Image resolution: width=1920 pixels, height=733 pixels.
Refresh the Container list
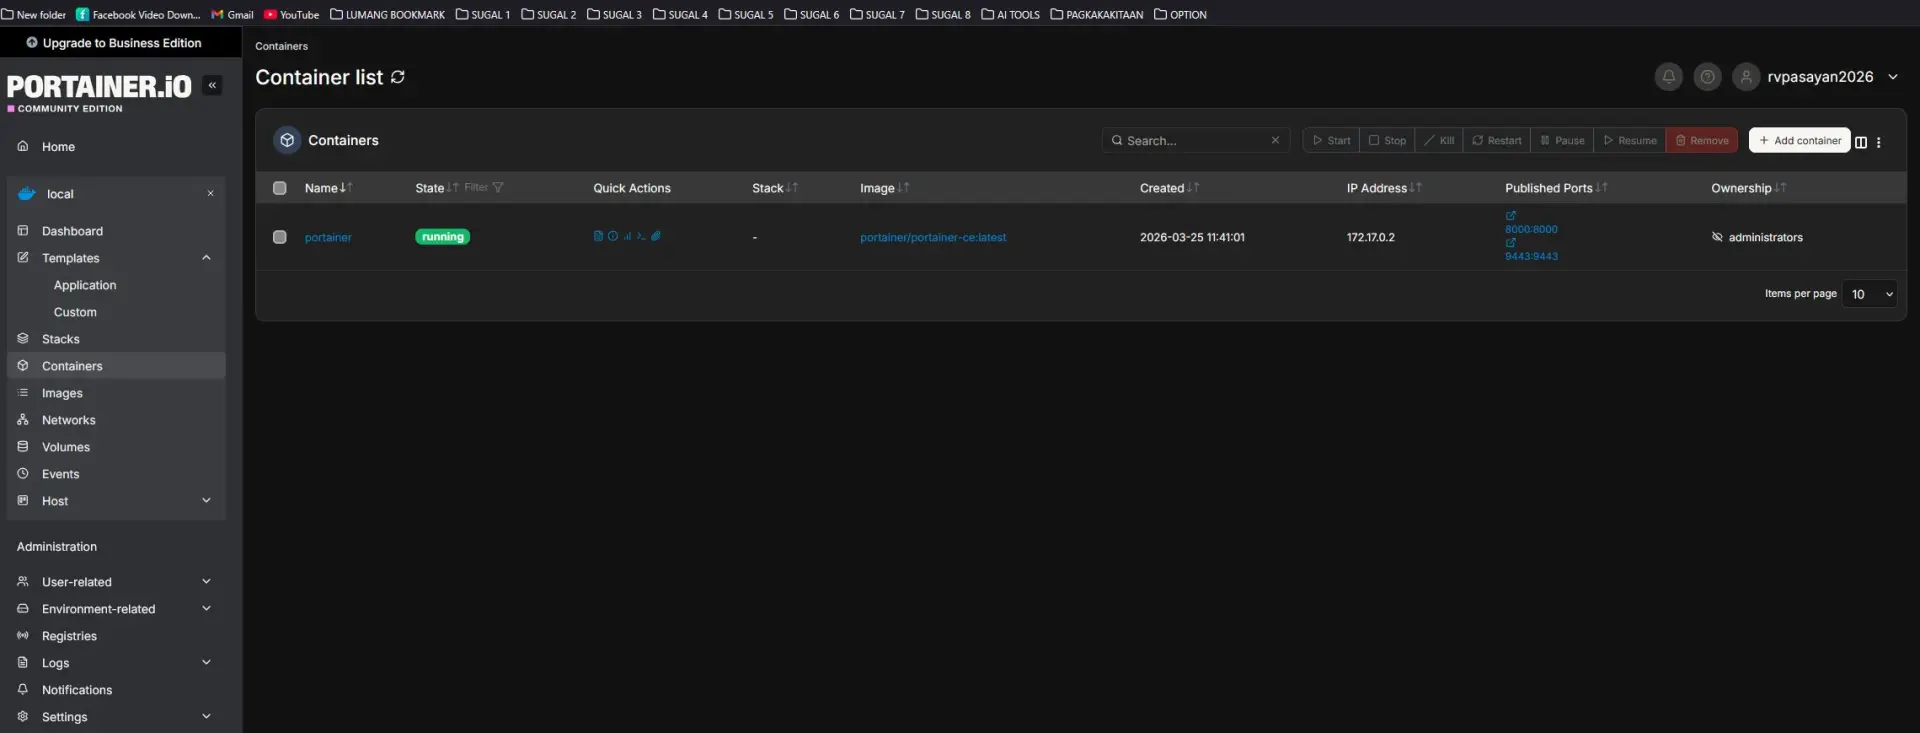[398, 77]
